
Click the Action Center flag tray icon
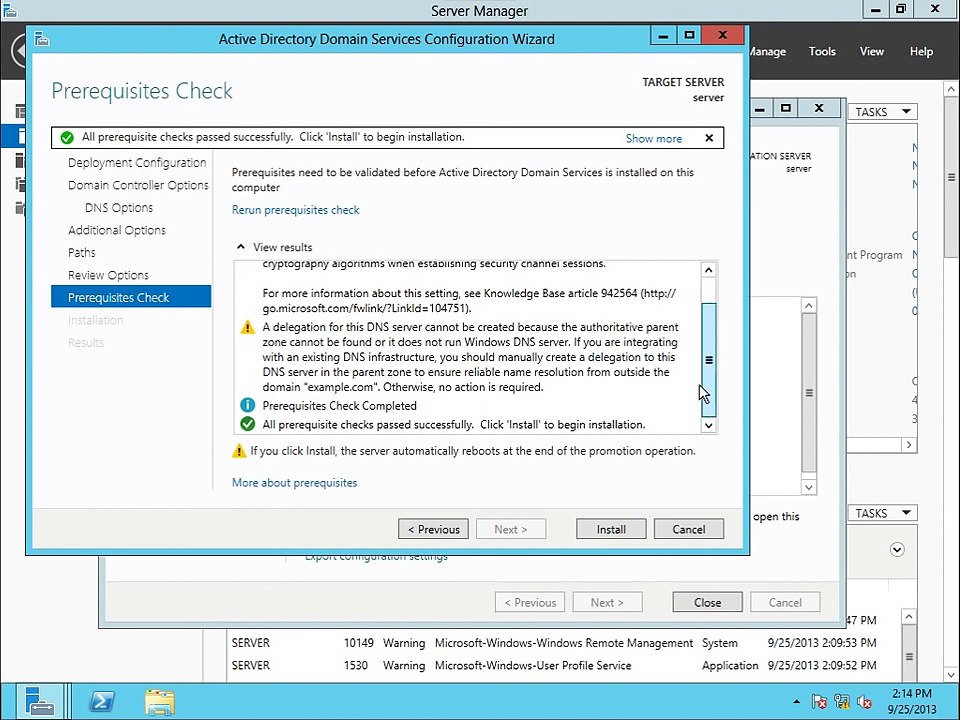819,702
